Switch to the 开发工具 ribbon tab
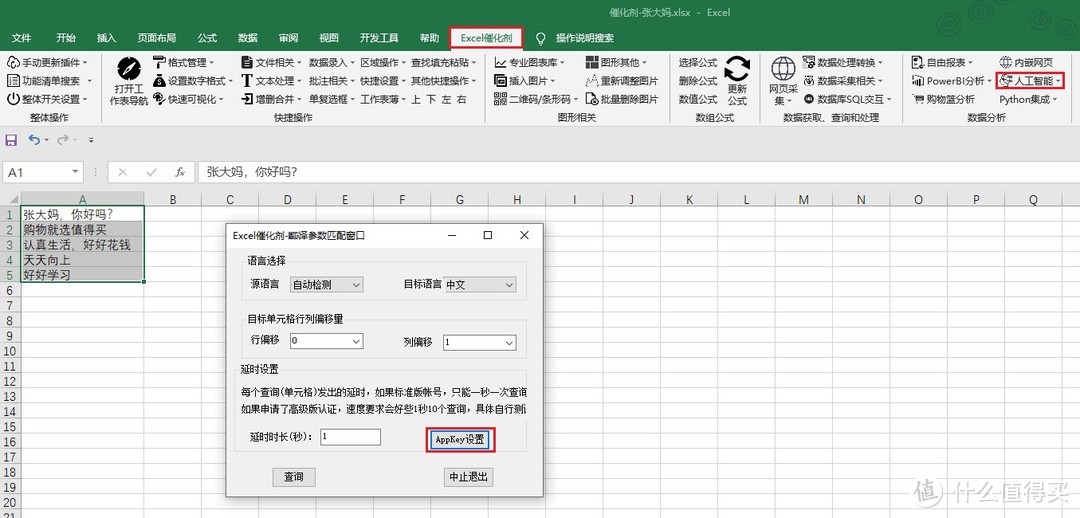1080x518 pixels. [379, 38]
